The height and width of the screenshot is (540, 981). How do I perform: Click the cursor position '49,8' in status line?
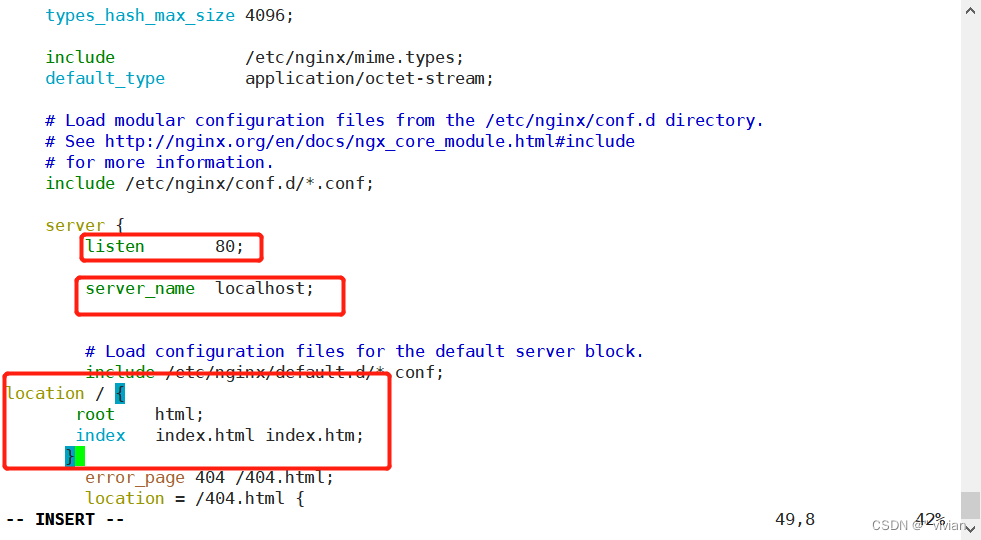pos(795,519)
